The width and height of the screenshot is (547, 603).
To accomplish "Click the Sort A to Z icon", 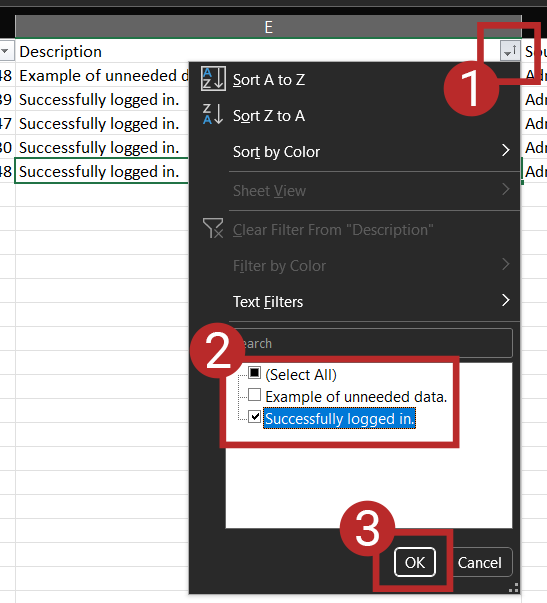I will [213, 79].
